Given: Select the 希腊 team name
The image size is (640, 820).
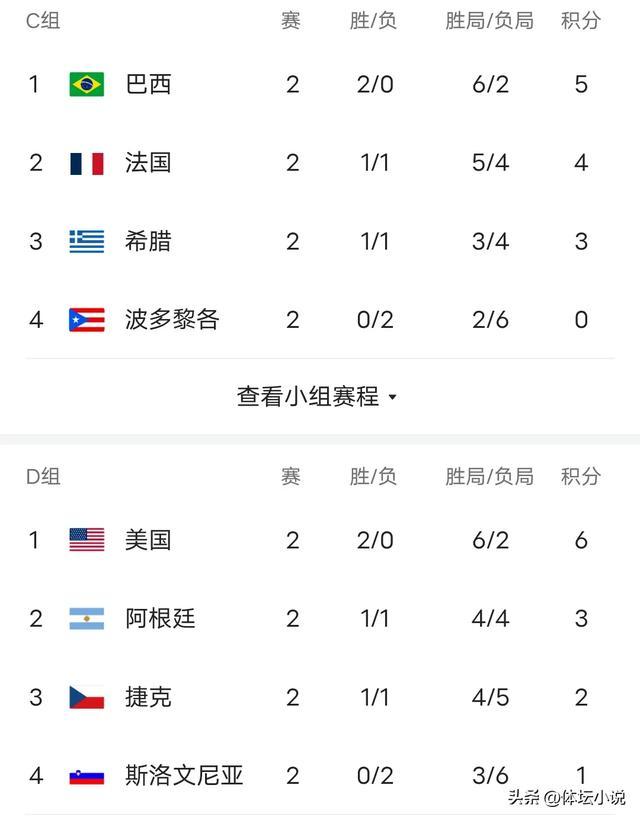Looking at the screenshot, I should (148, 242).
